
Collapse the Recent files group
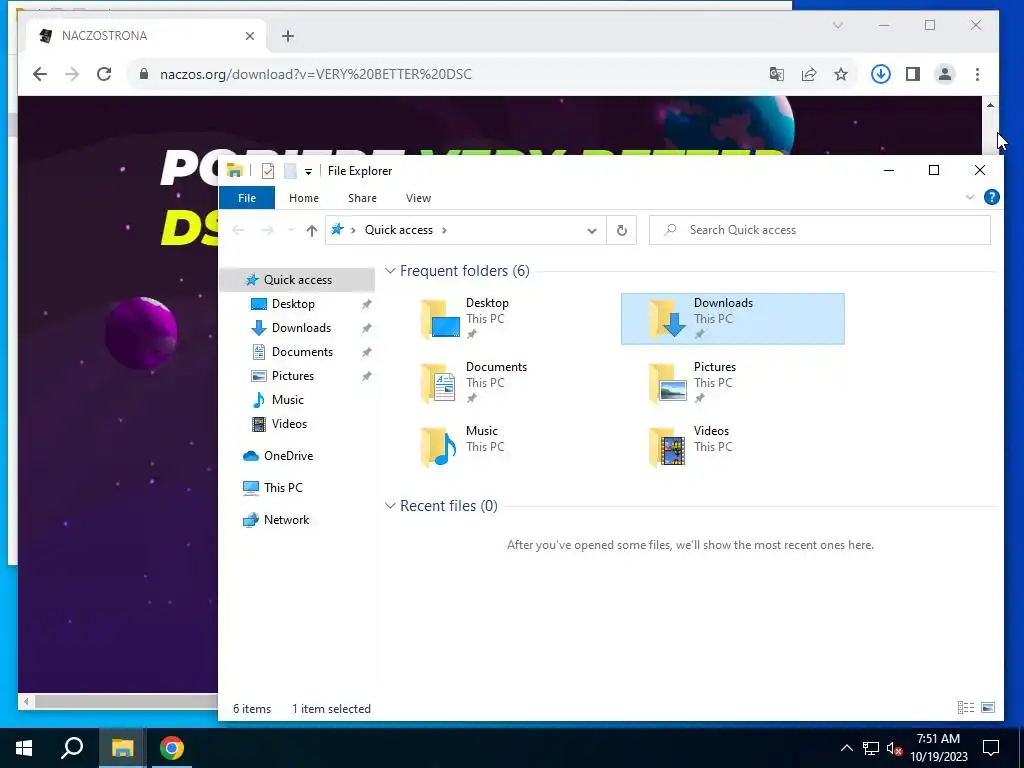click(x=390, y=505)
